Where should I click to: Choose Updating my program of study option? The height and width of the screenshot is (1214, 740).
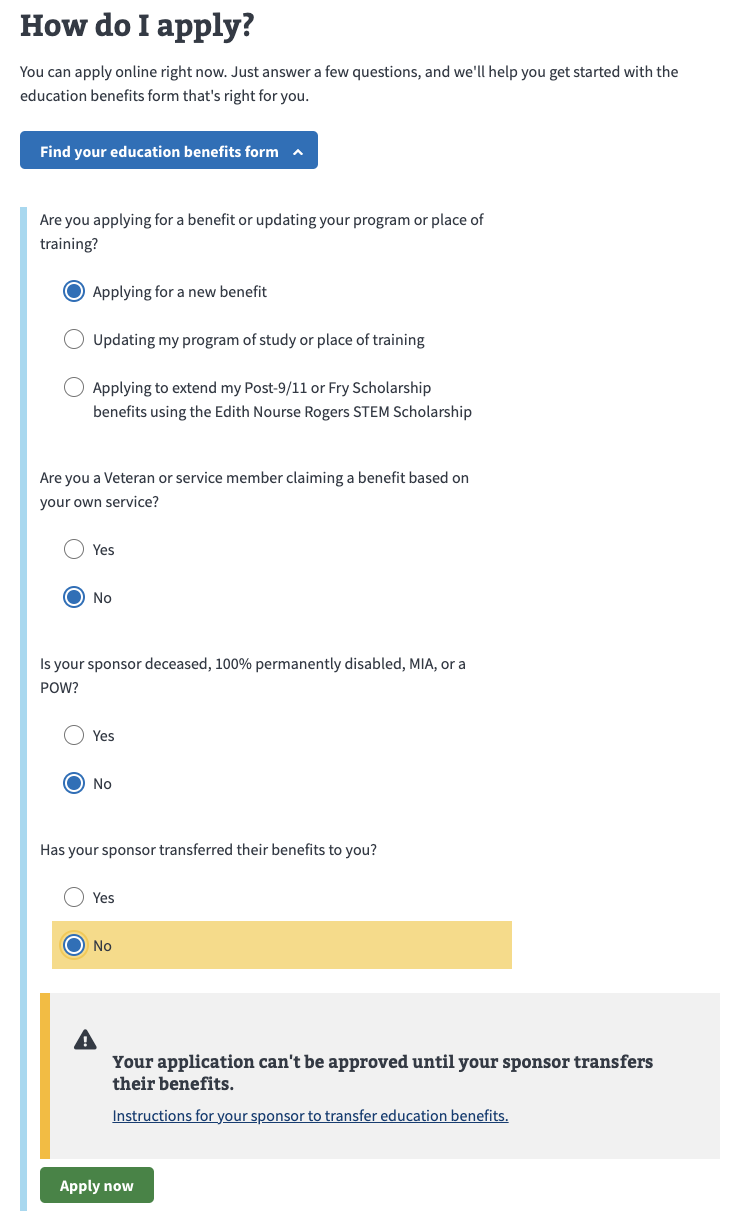point(73,339)
